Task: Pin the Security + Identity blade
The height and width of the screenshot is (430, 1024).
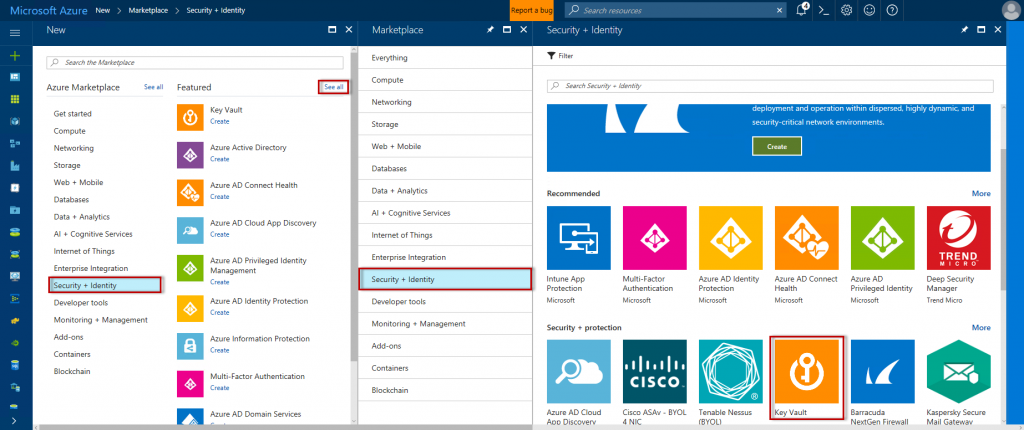Action: pos(964,30)
